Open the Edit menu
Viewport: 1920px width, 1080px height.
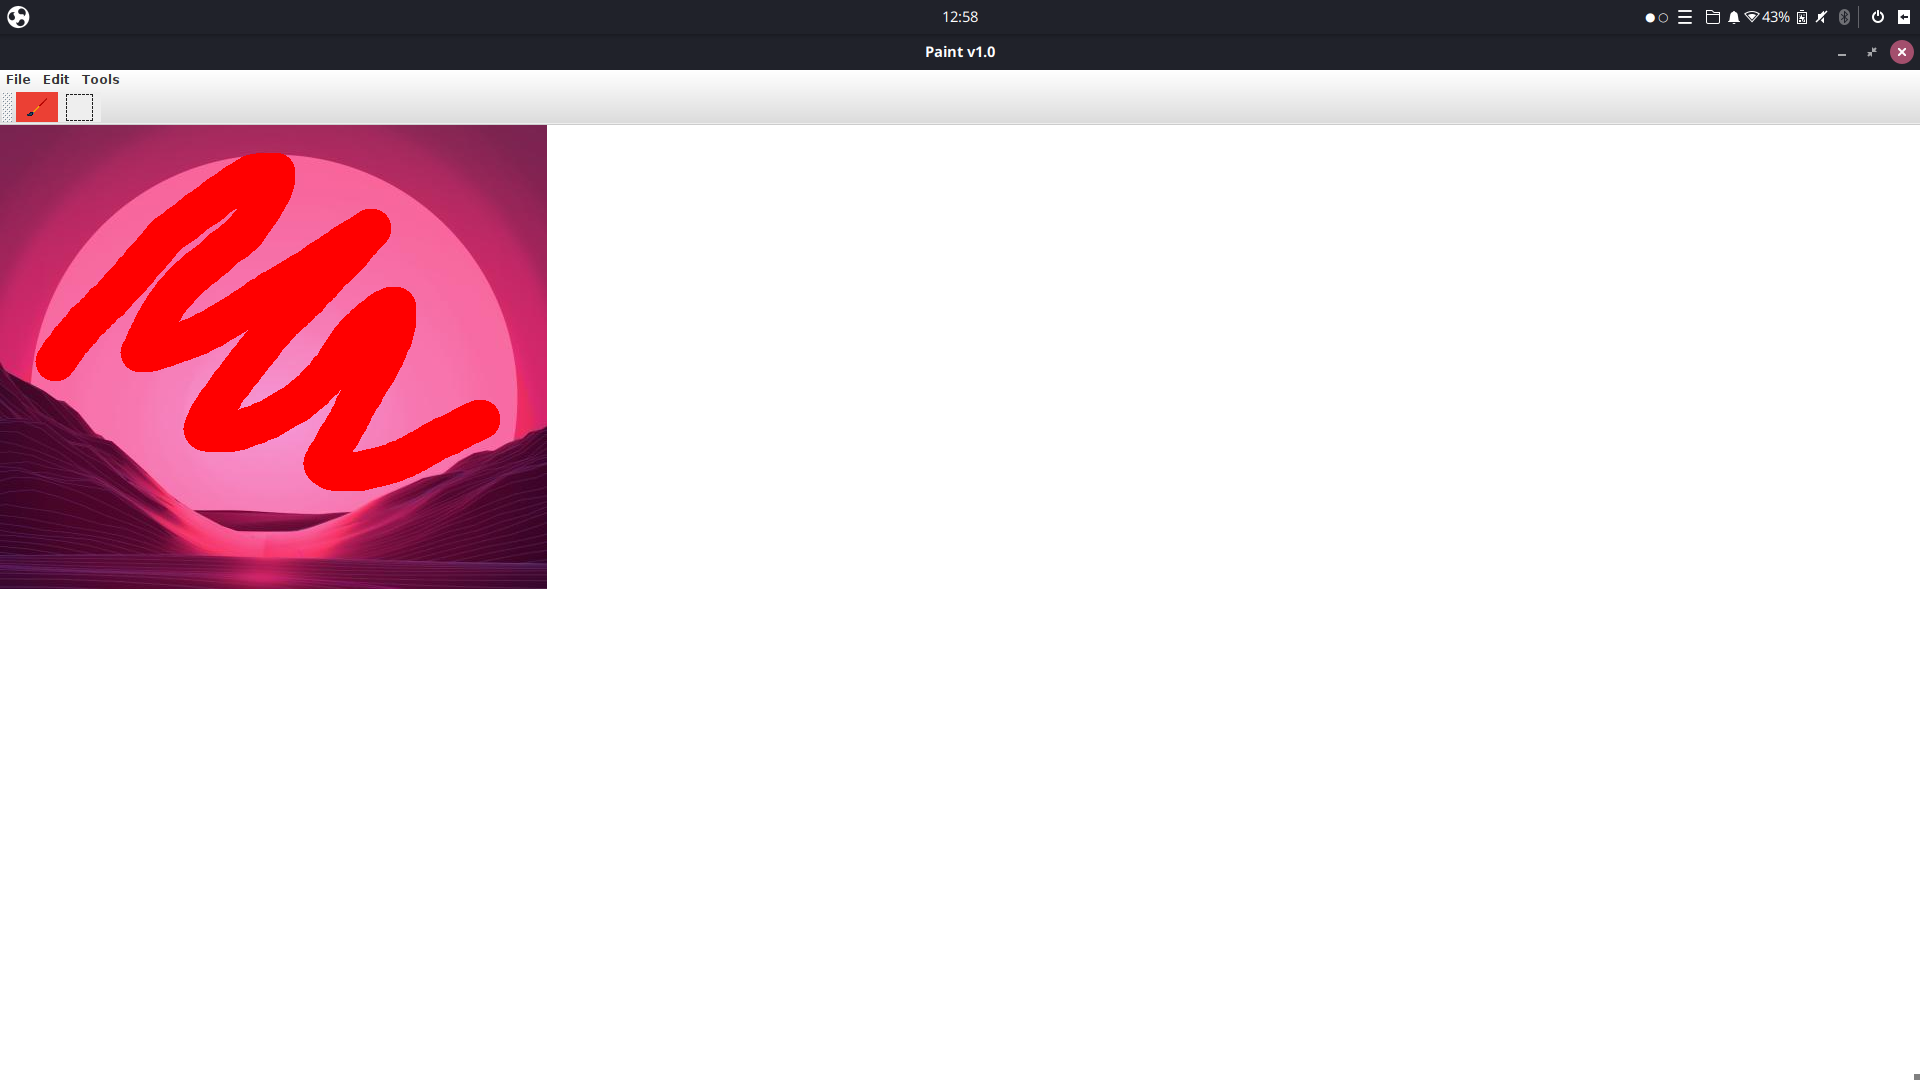coord(56,79)
